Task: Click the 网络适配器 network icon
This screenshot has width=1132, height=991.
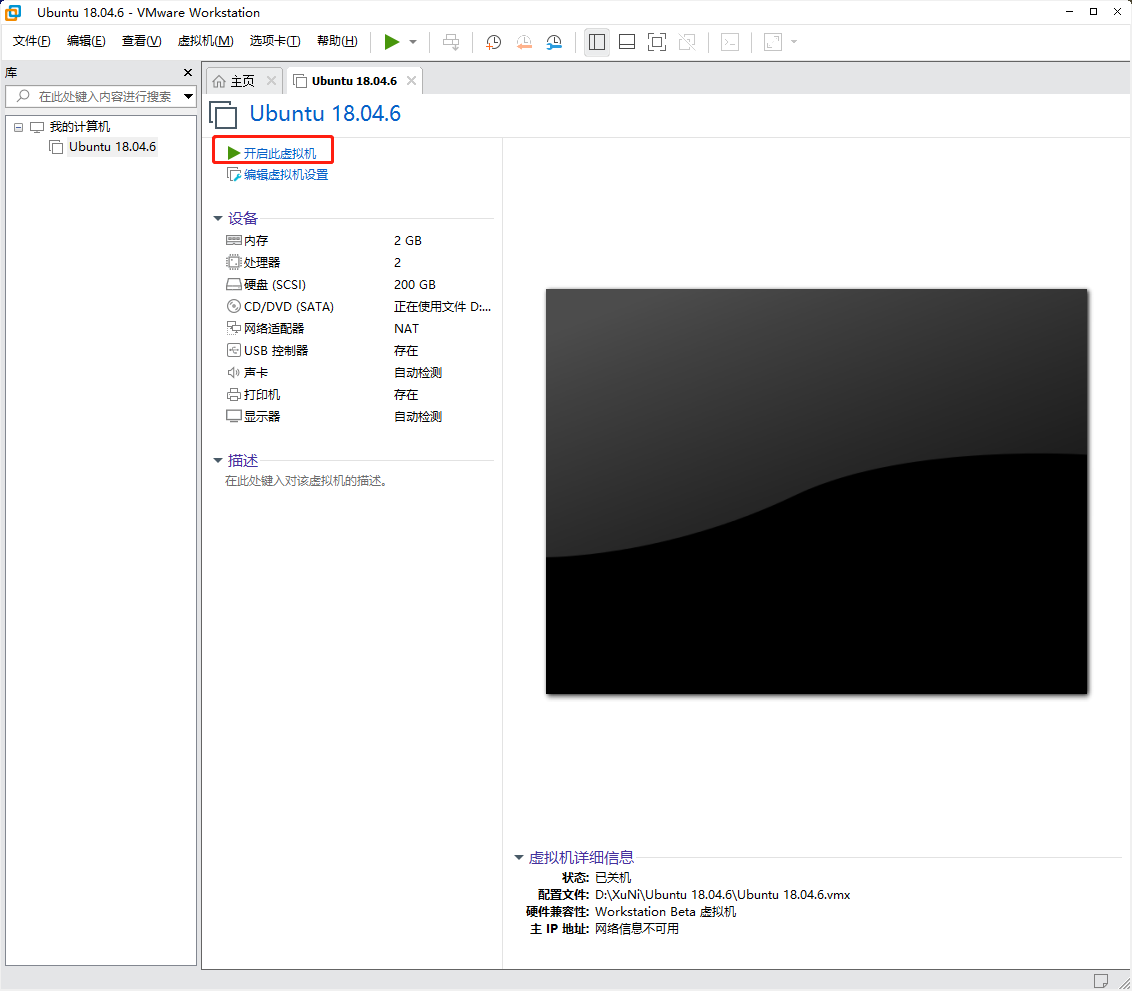Action: point(233,328)
